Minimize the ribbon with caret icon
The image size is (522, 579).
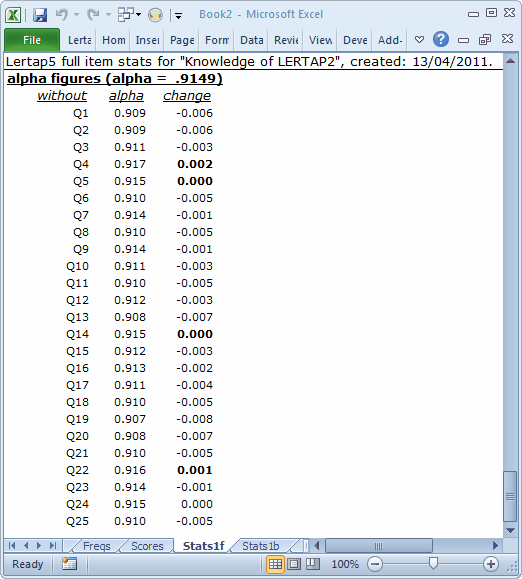point(419,39)
